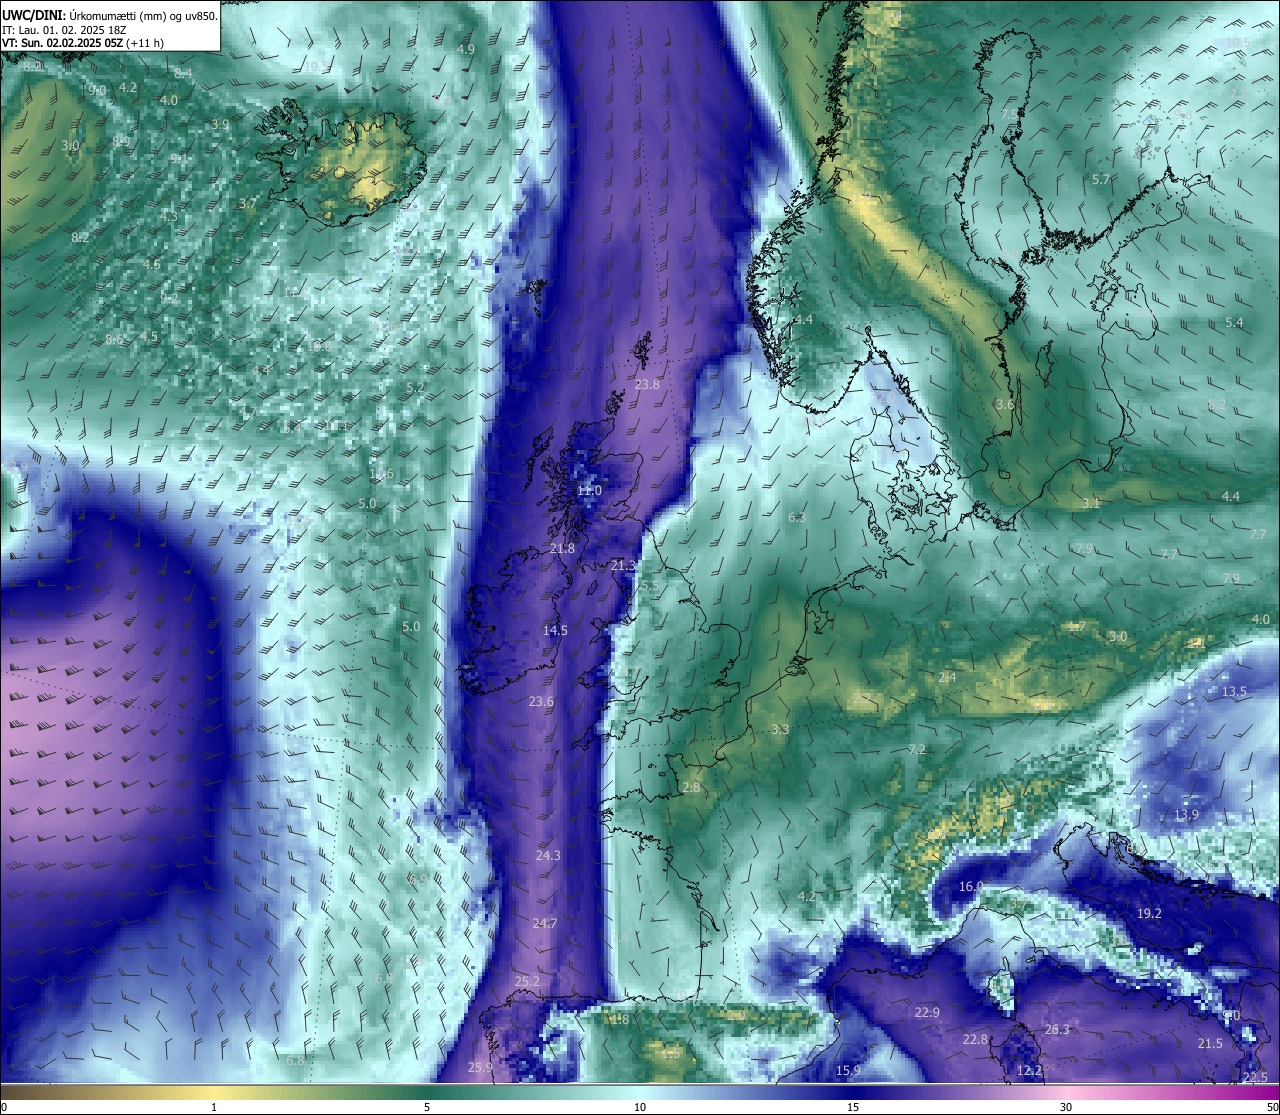The width and height of the screenshot is (1280, 1115).
Task: Click the 21.8 map value
Action: coord(563,549)
